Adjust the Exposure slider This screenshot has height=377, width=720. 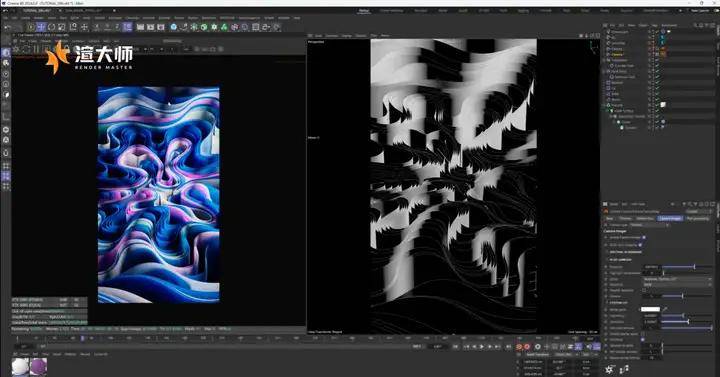point(687,267)
